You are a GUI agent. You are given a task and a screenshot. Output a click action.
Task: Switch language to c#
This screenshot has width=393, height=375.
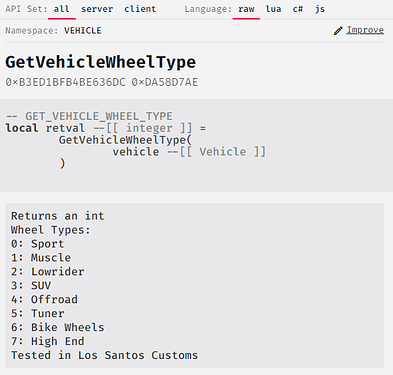click(x=298, y=9)
